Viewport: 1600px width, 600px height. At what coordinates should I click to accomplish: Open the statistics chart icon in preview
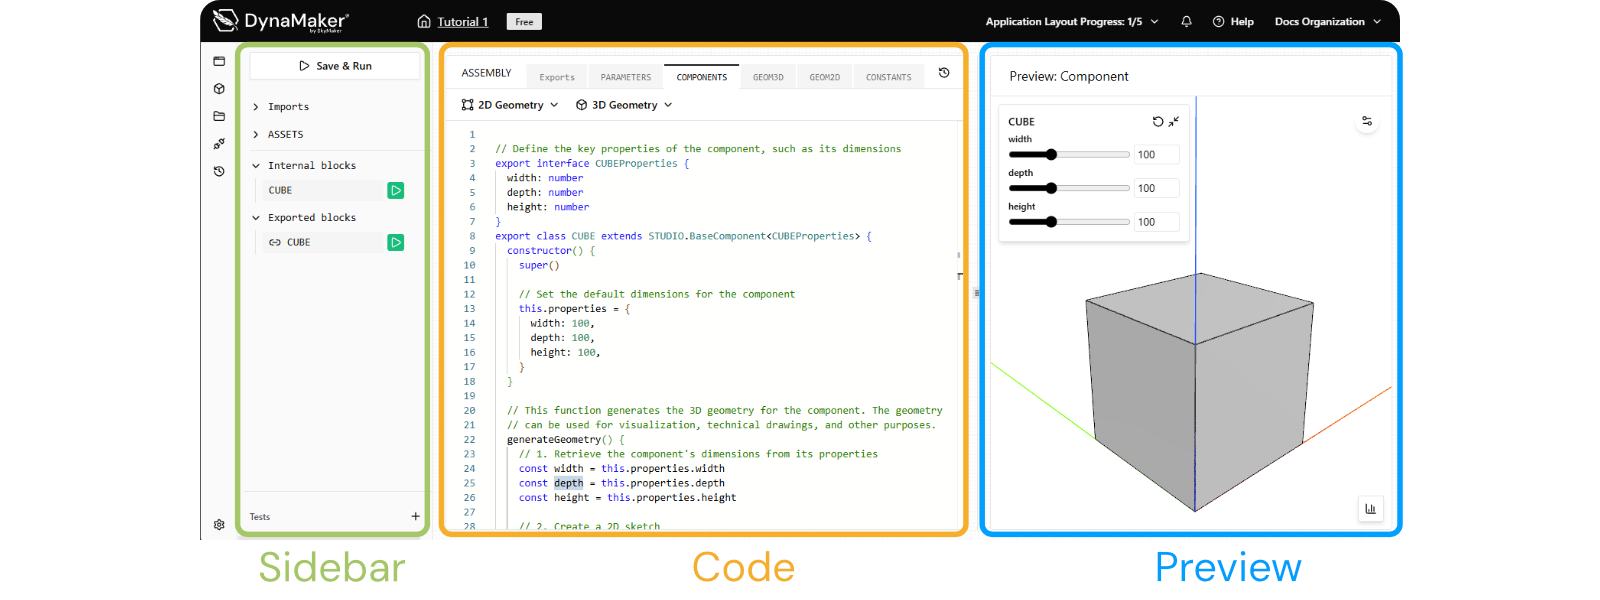click(1370, 508)
